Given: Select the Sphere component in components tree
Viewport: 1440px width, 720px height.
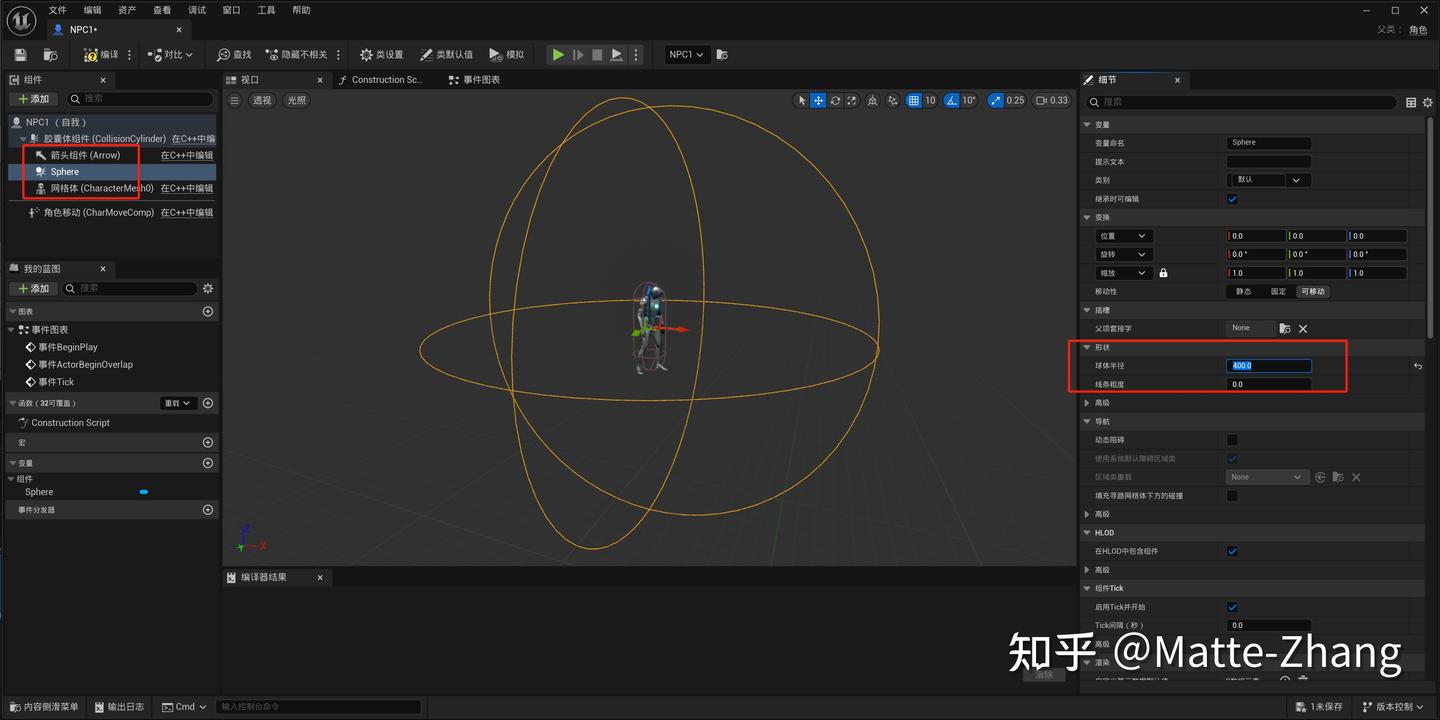Looking at the screenshot, I should pos(64,171).
